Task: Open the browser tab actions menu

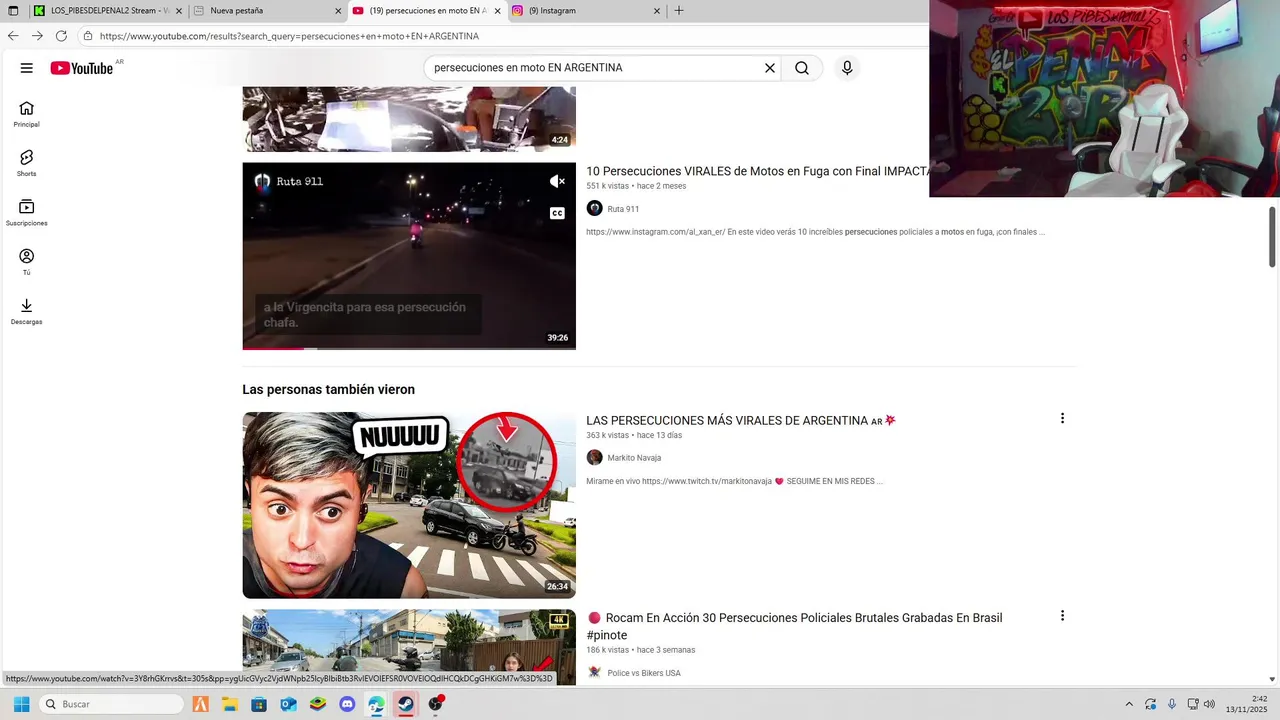Action: 13,10
